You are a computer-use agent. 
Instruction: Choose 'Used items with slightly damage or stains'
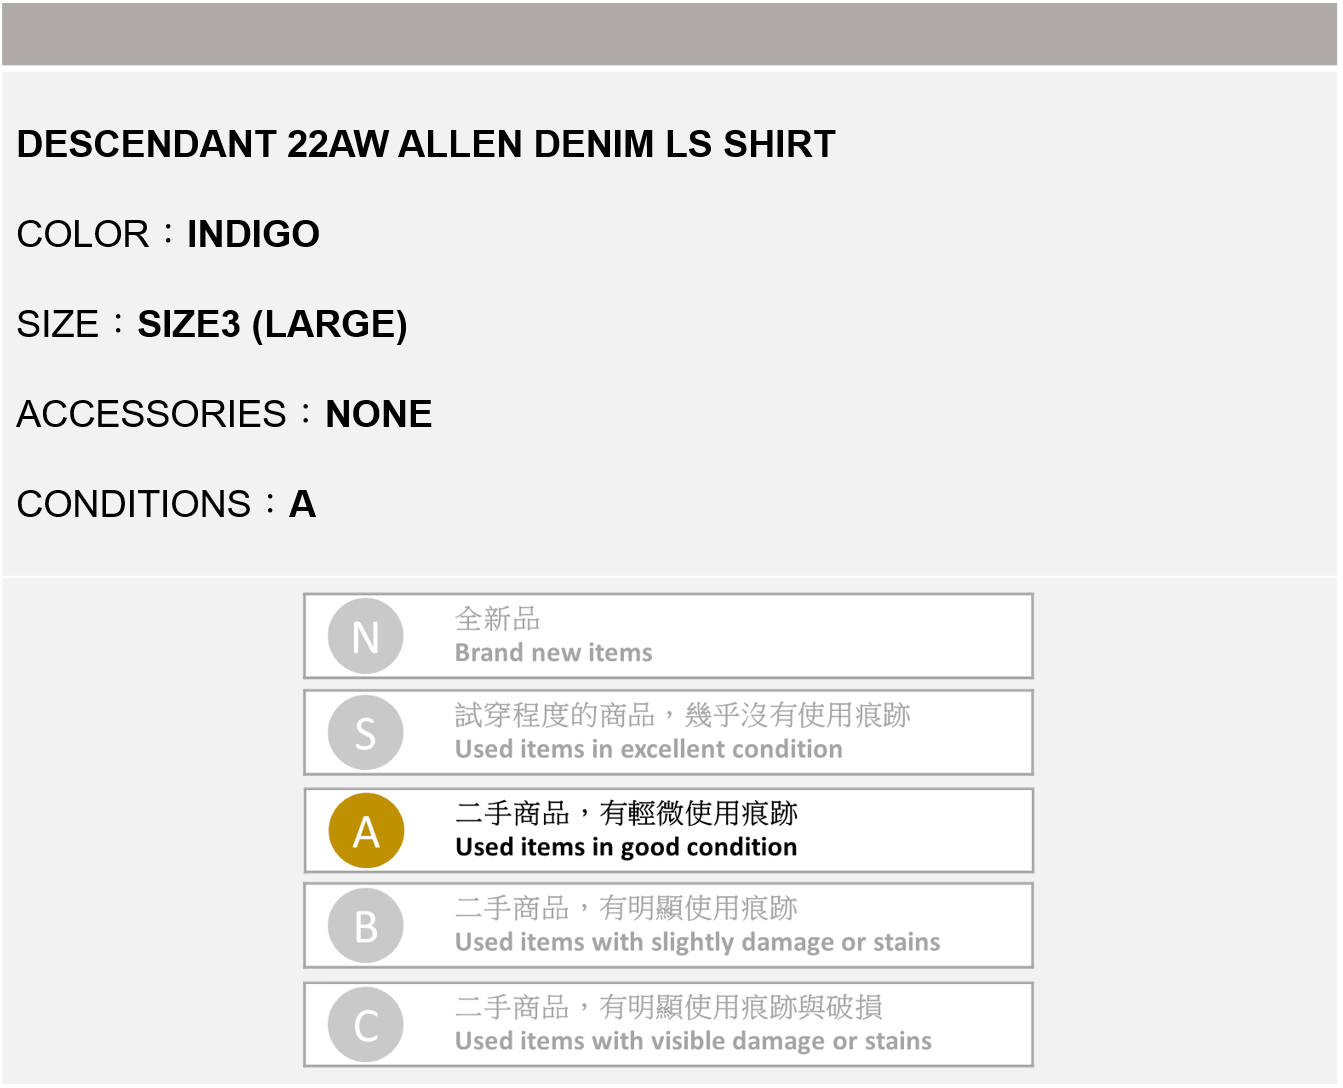click(x=697, y=942)
